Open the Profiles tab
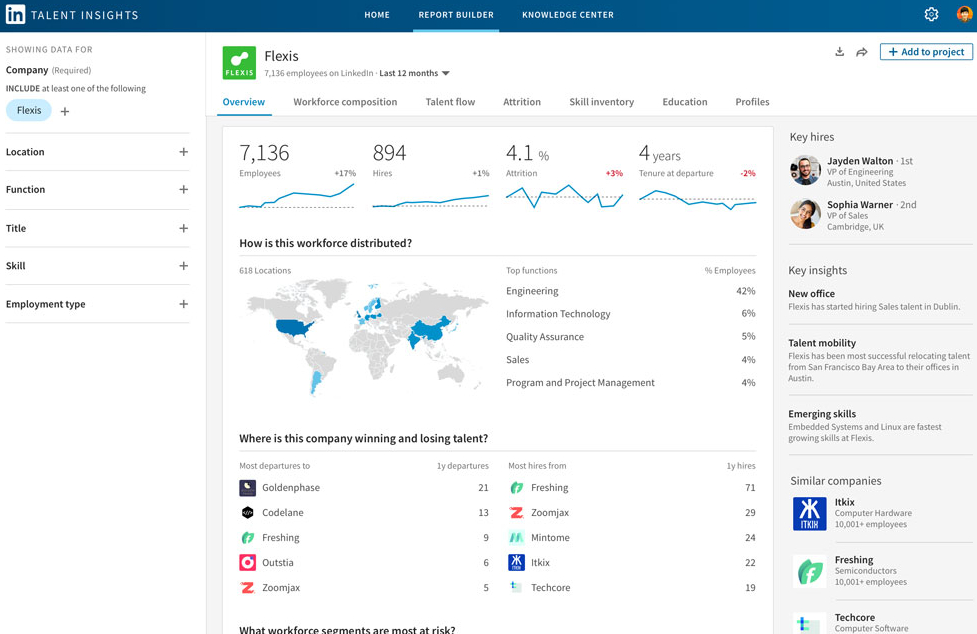Image resolution: width=977 pixels, height=634 pixels. [x=752, y=102]
